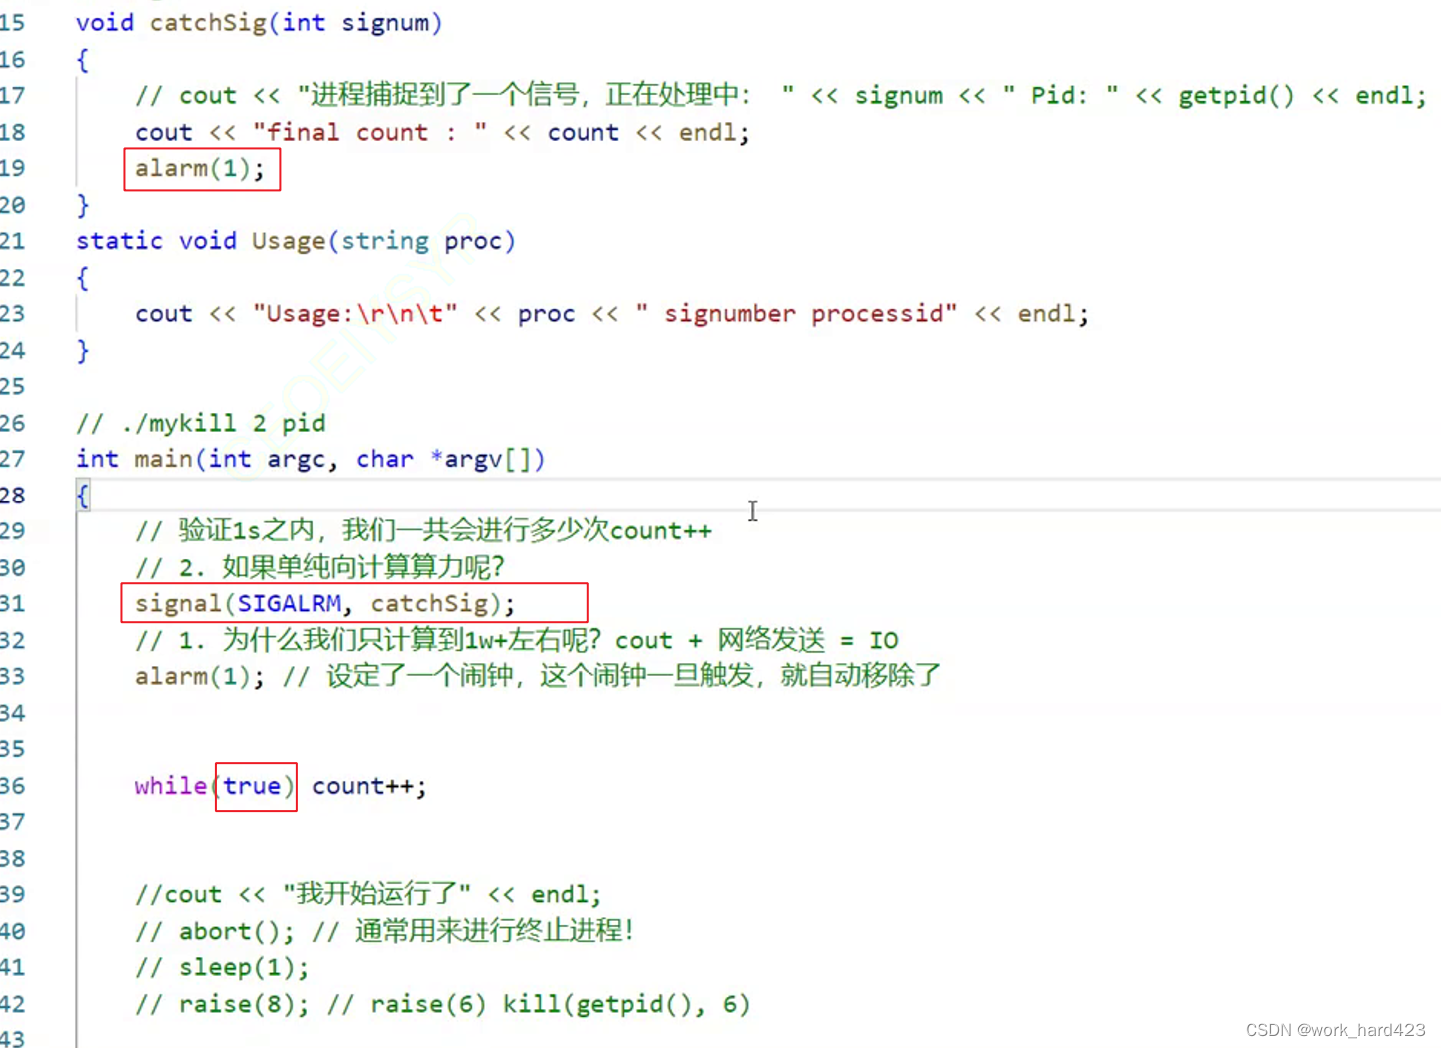Click alarm(1); with comment '设定了一个闹钟'
The width and height of the screenshot is (1441, 1048).
click(x=538, y=676)
